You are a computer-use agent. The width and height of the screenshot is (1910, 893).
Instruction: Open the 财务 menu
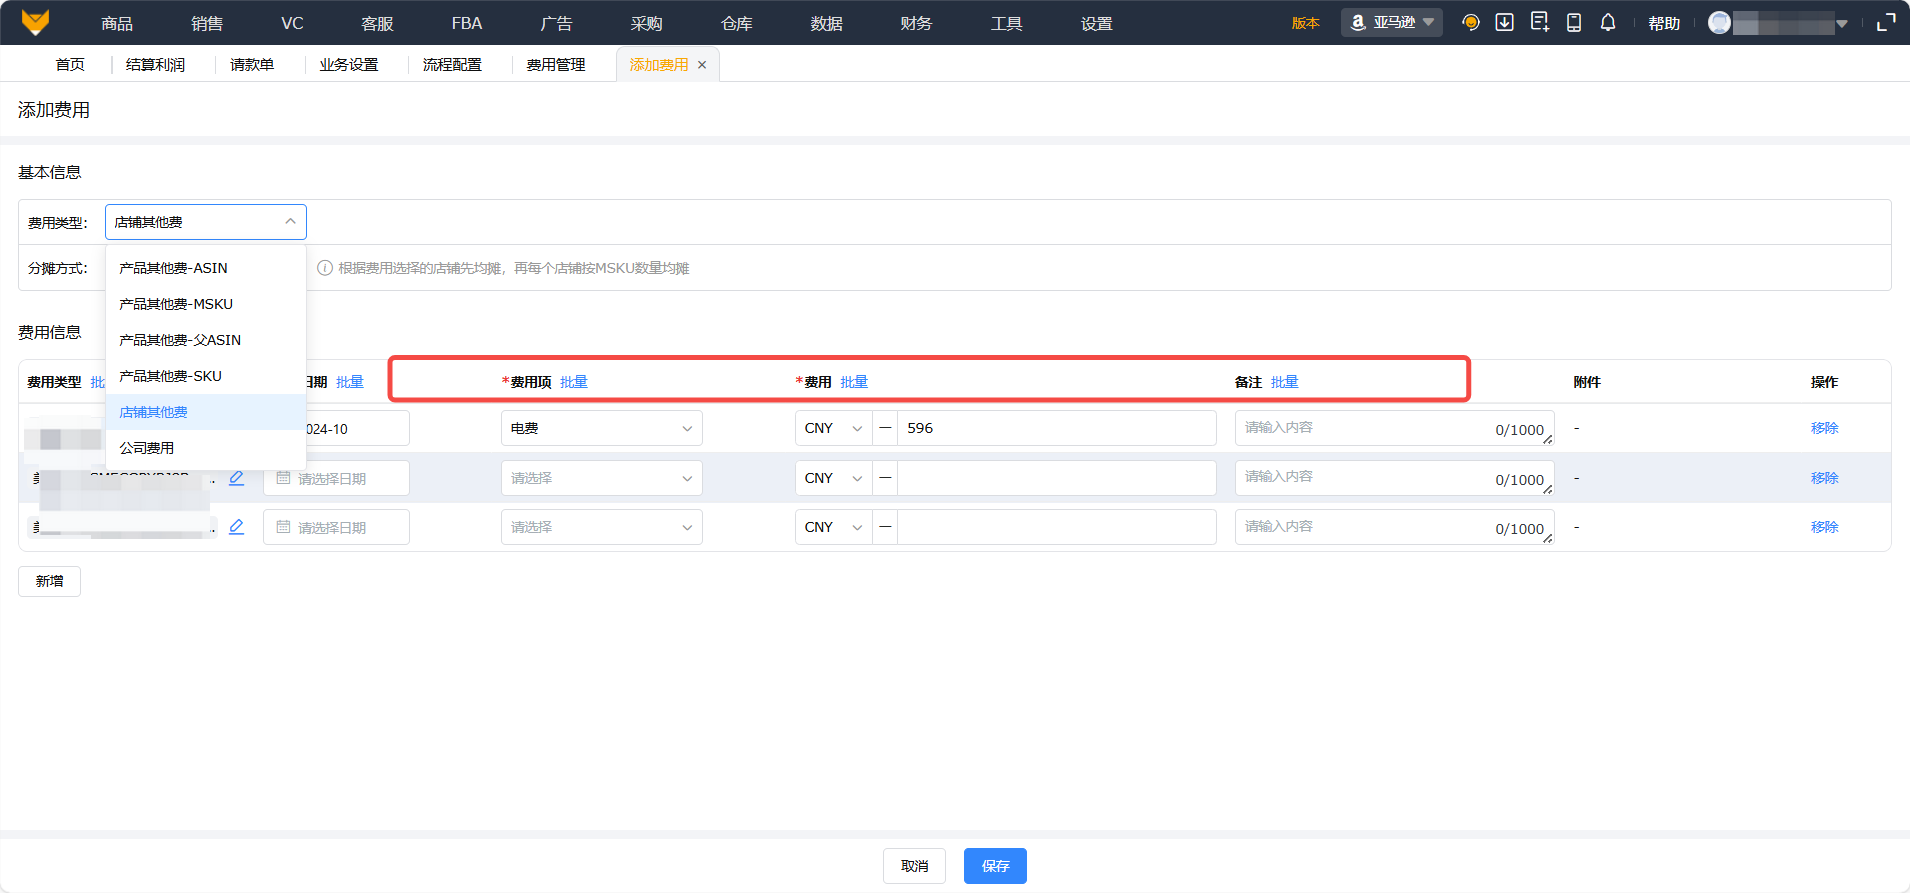pos(915,23)
